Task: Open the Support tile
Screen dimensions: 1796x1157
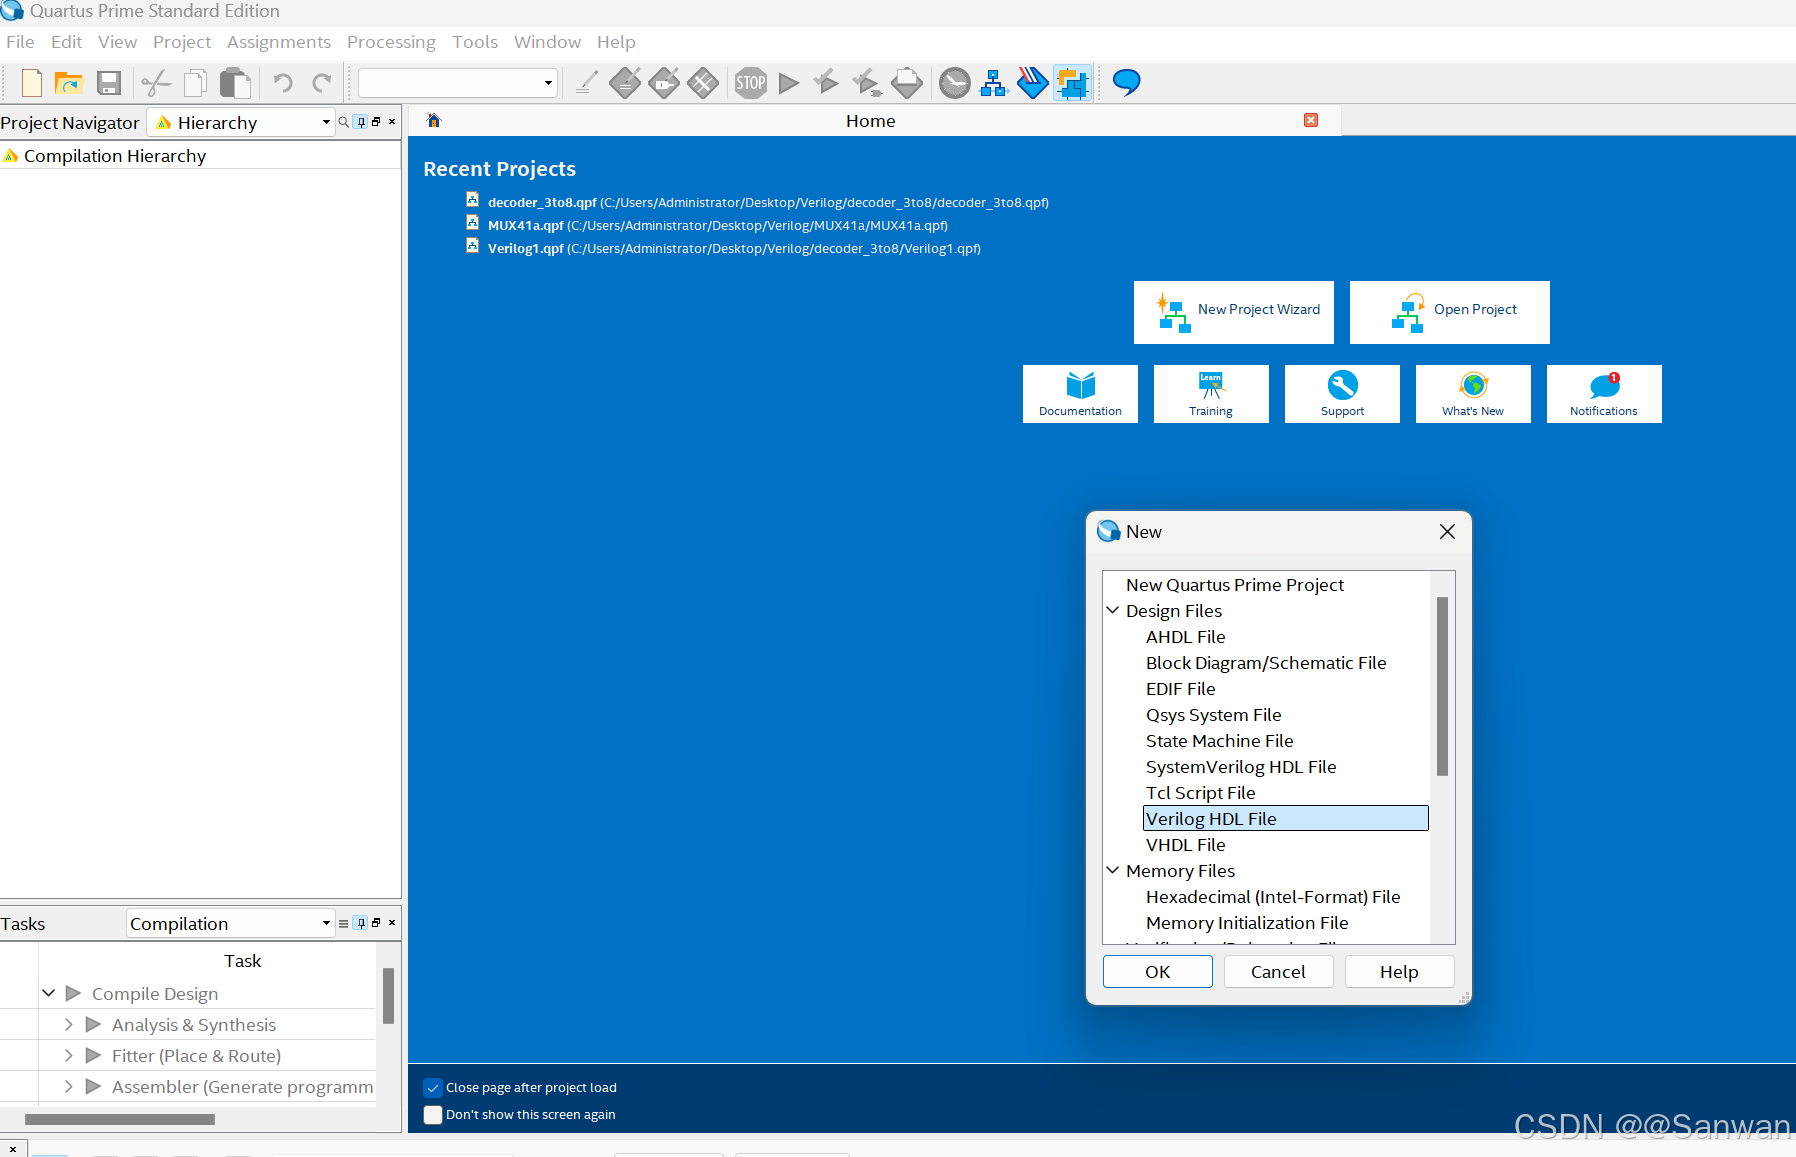Action: (1342, 394)
